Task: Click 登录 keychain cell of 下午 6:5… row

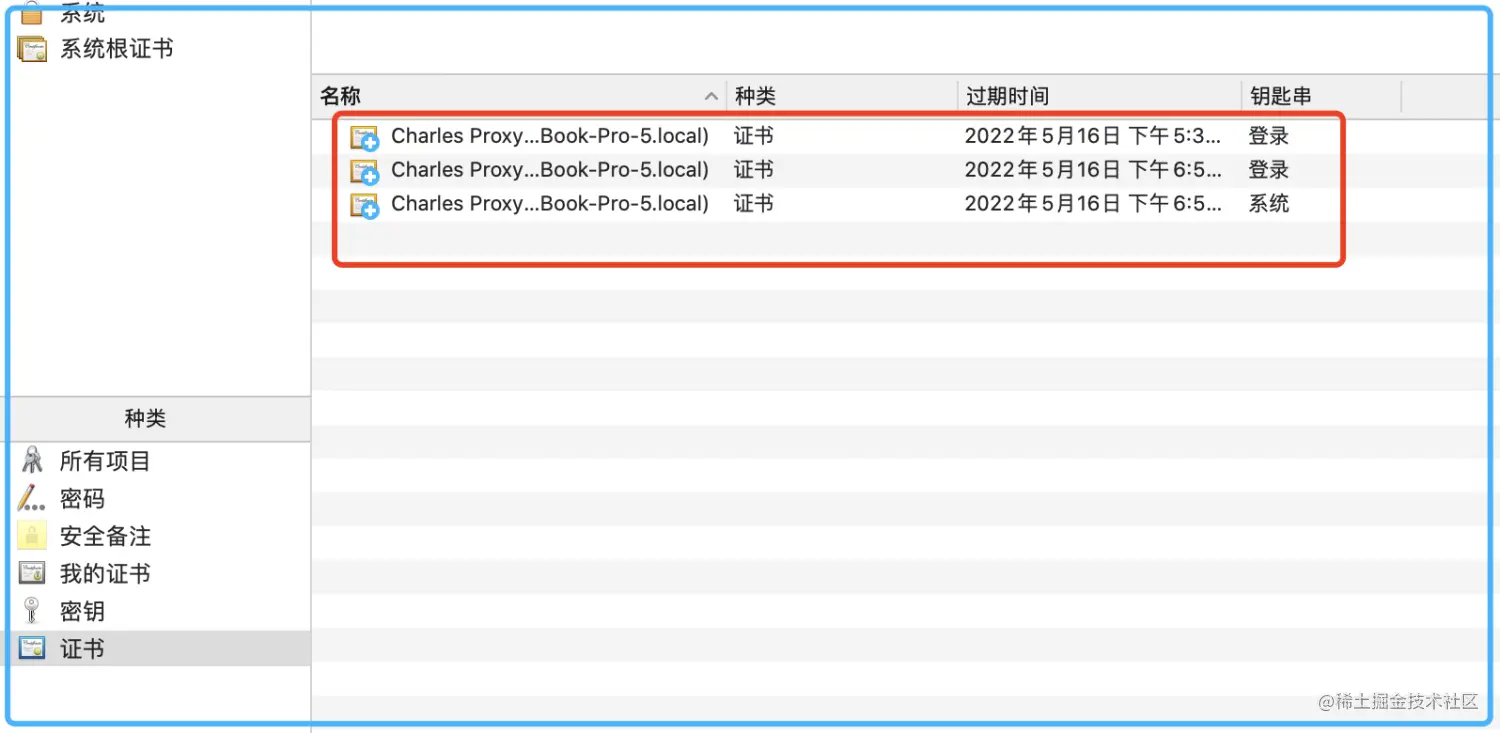Action: (1269, 170)
